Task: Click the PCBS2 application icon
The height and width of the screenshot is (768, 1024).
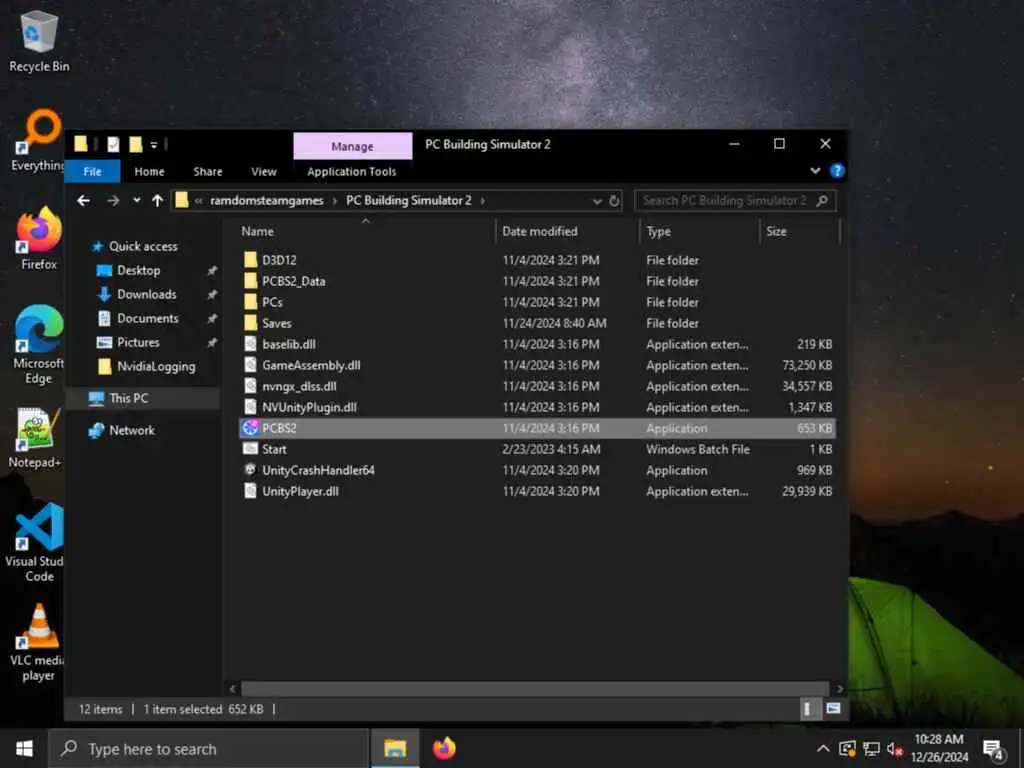Action: pyautogui.click(x=250, y=428)
